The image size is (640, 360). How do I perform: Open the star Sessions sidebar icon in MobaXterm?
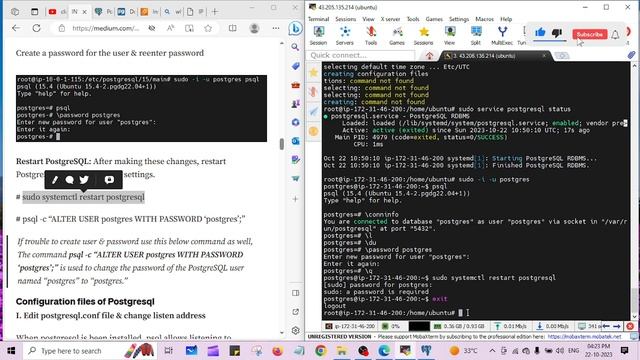tap(313, 73)
